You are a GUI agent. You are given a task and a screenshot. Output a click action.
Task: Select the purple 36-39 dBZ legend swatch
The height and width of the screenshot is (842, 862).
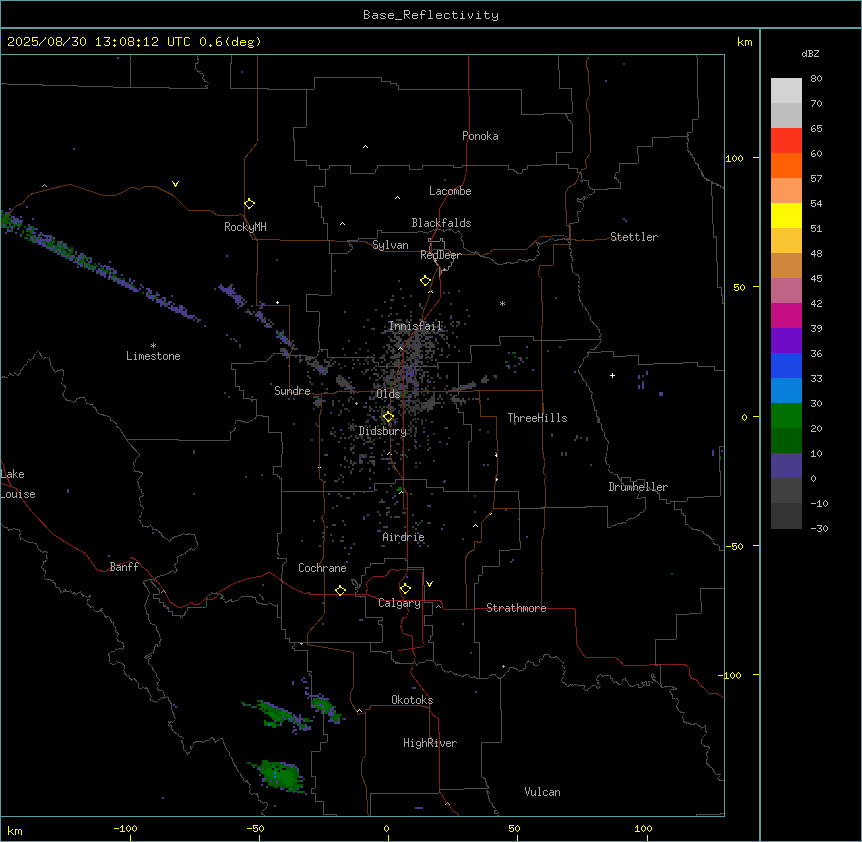coord(786,341)
